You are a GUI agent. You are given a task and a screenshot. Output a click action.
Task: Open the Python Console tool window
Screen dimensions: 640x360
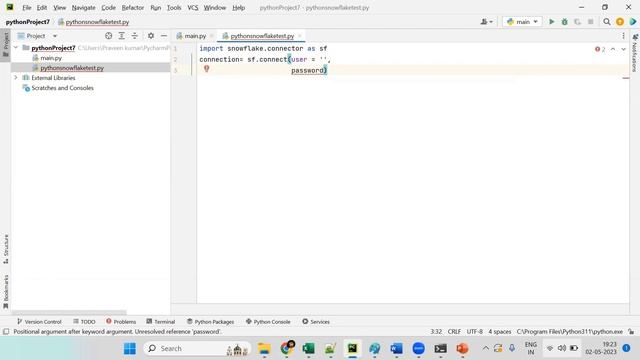[x=268, y=322]
